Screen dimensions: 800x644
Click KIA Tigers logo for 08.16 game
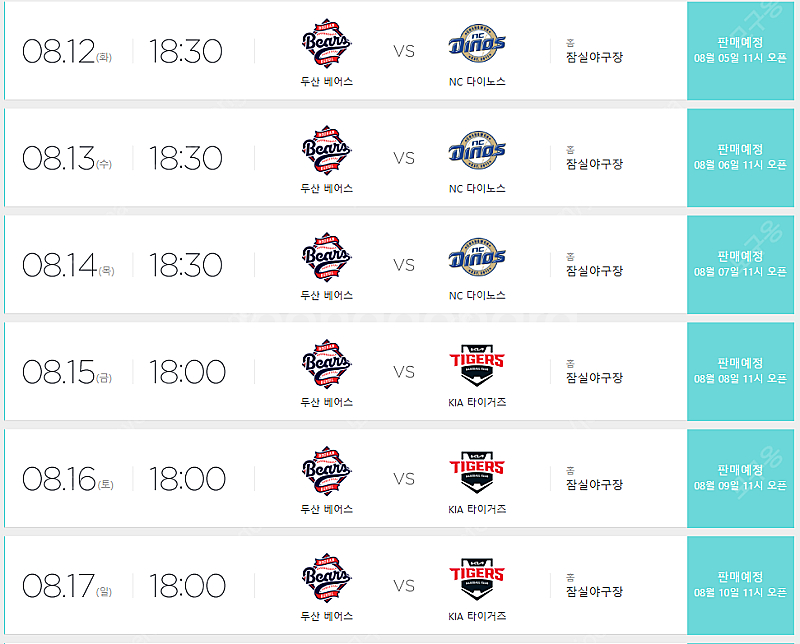(x=477, y=471)
